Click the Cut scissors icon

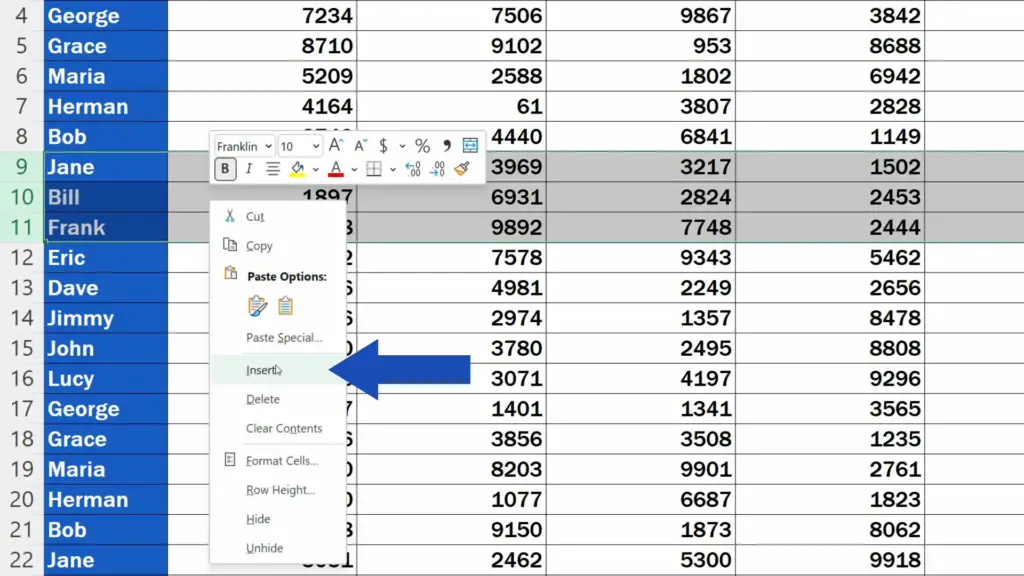230,216
